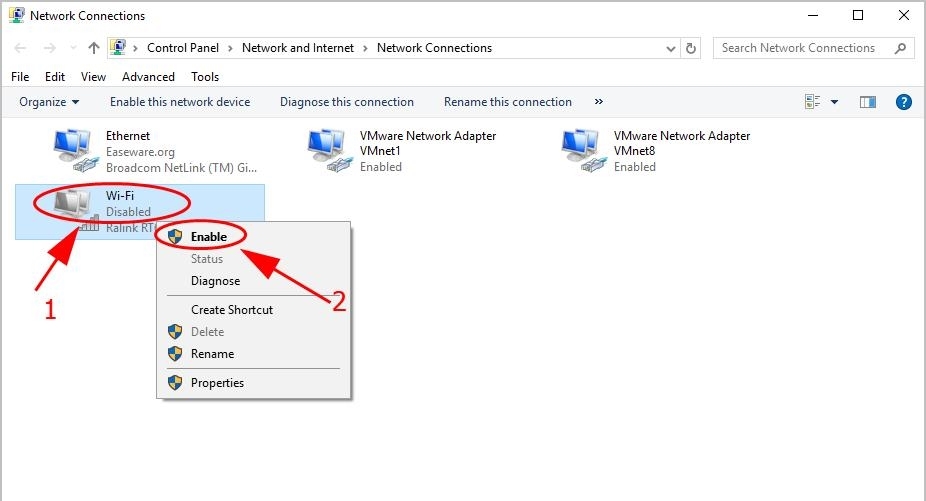The height and width of the screenshot is (501, 926).
Task: Expand chevron after Network and Internet
Action: (365, 48)
